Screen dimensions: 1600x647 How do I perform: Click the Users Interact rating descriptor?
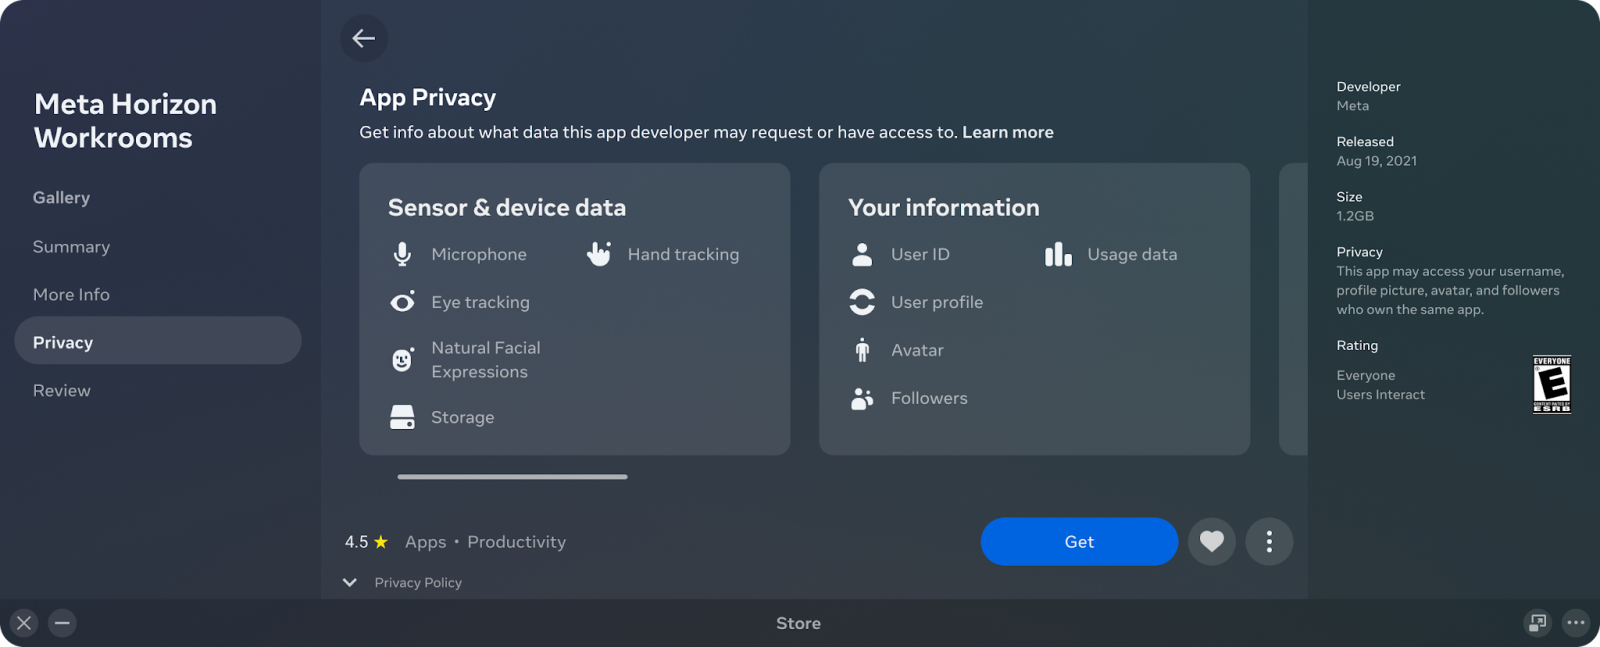pyautogui.click(x=1381, y=395)
